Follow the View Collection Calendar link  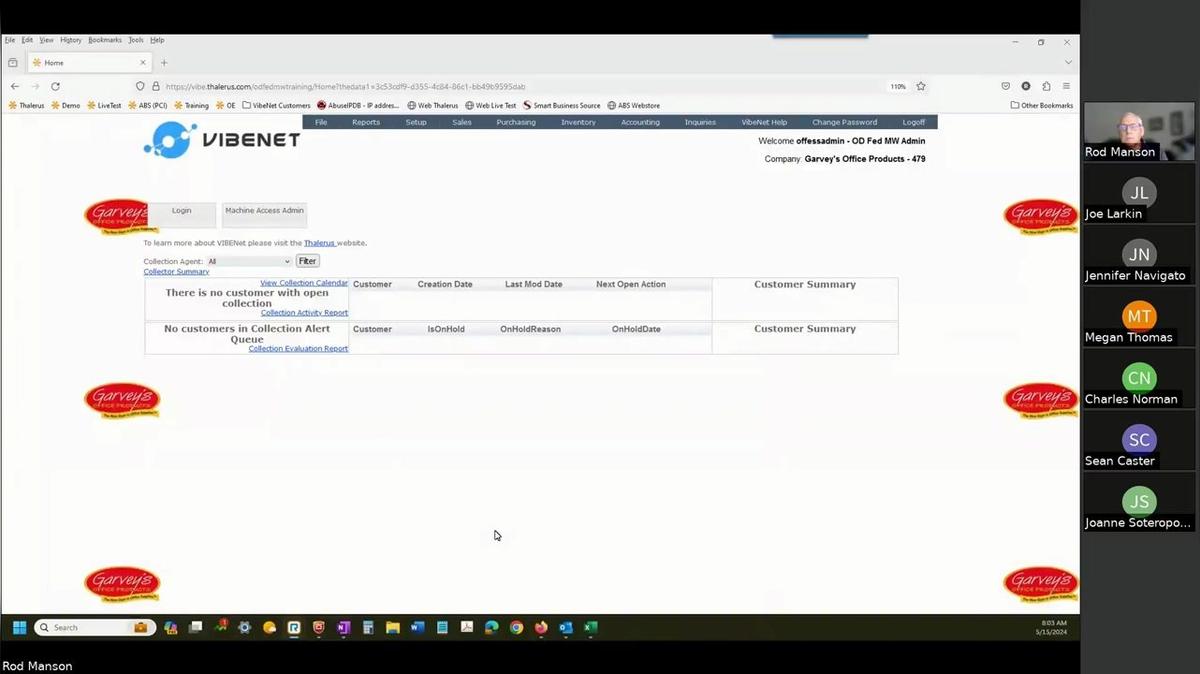coord(303,283)
